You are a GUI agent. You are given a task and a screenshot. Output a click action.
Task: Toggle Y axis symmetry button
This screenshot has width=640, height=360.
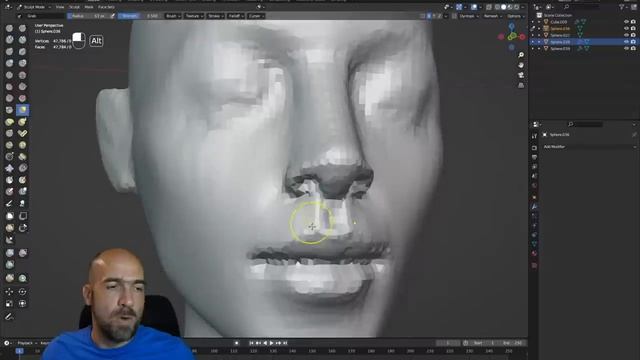pos(434,16)
